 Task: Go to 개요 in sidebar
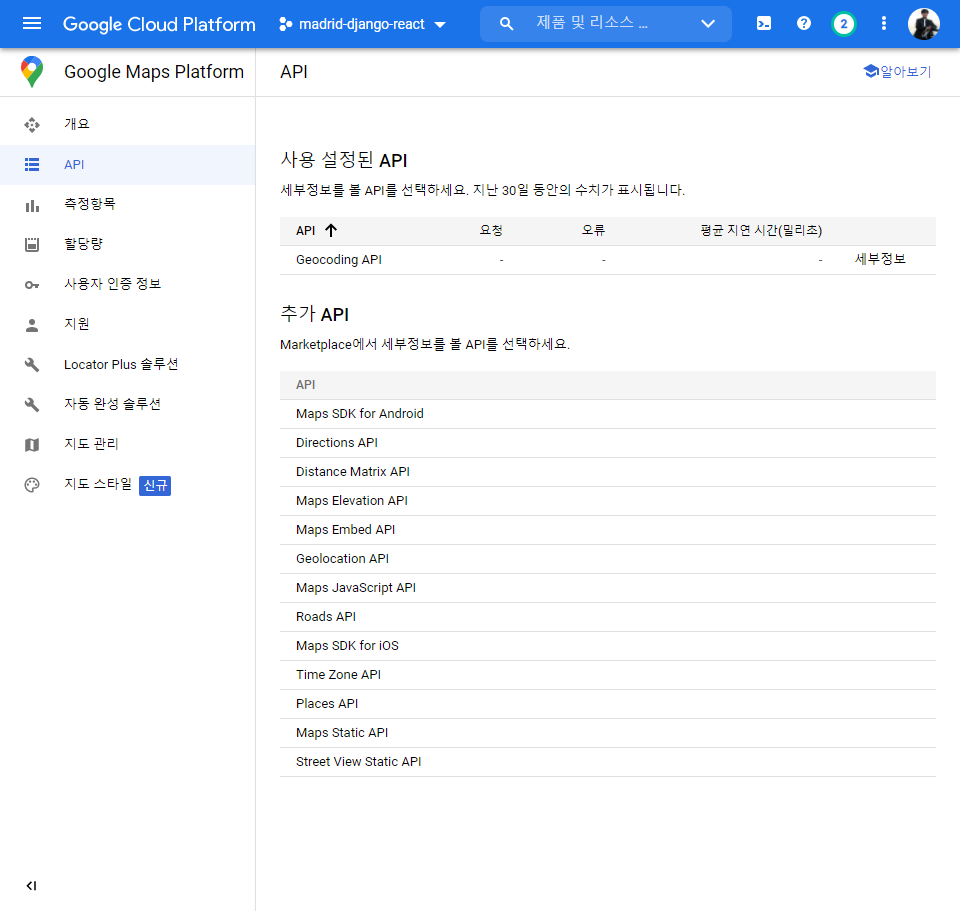[x=127, y=124]
